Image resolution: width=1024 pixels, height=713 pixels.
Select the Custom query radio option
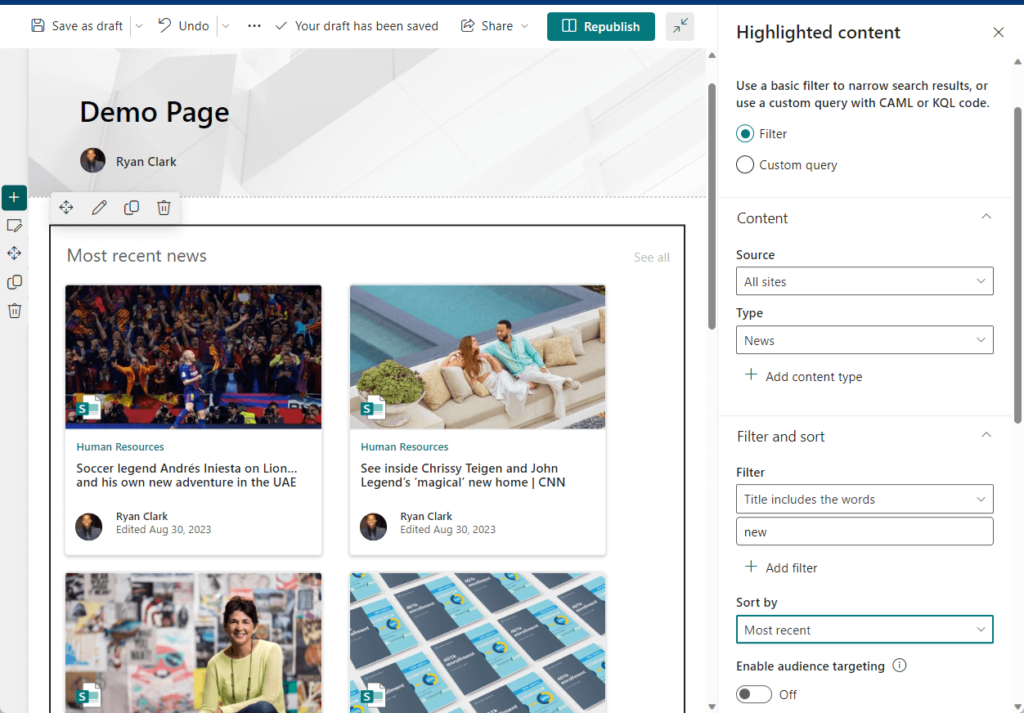[x=745, y=165]
